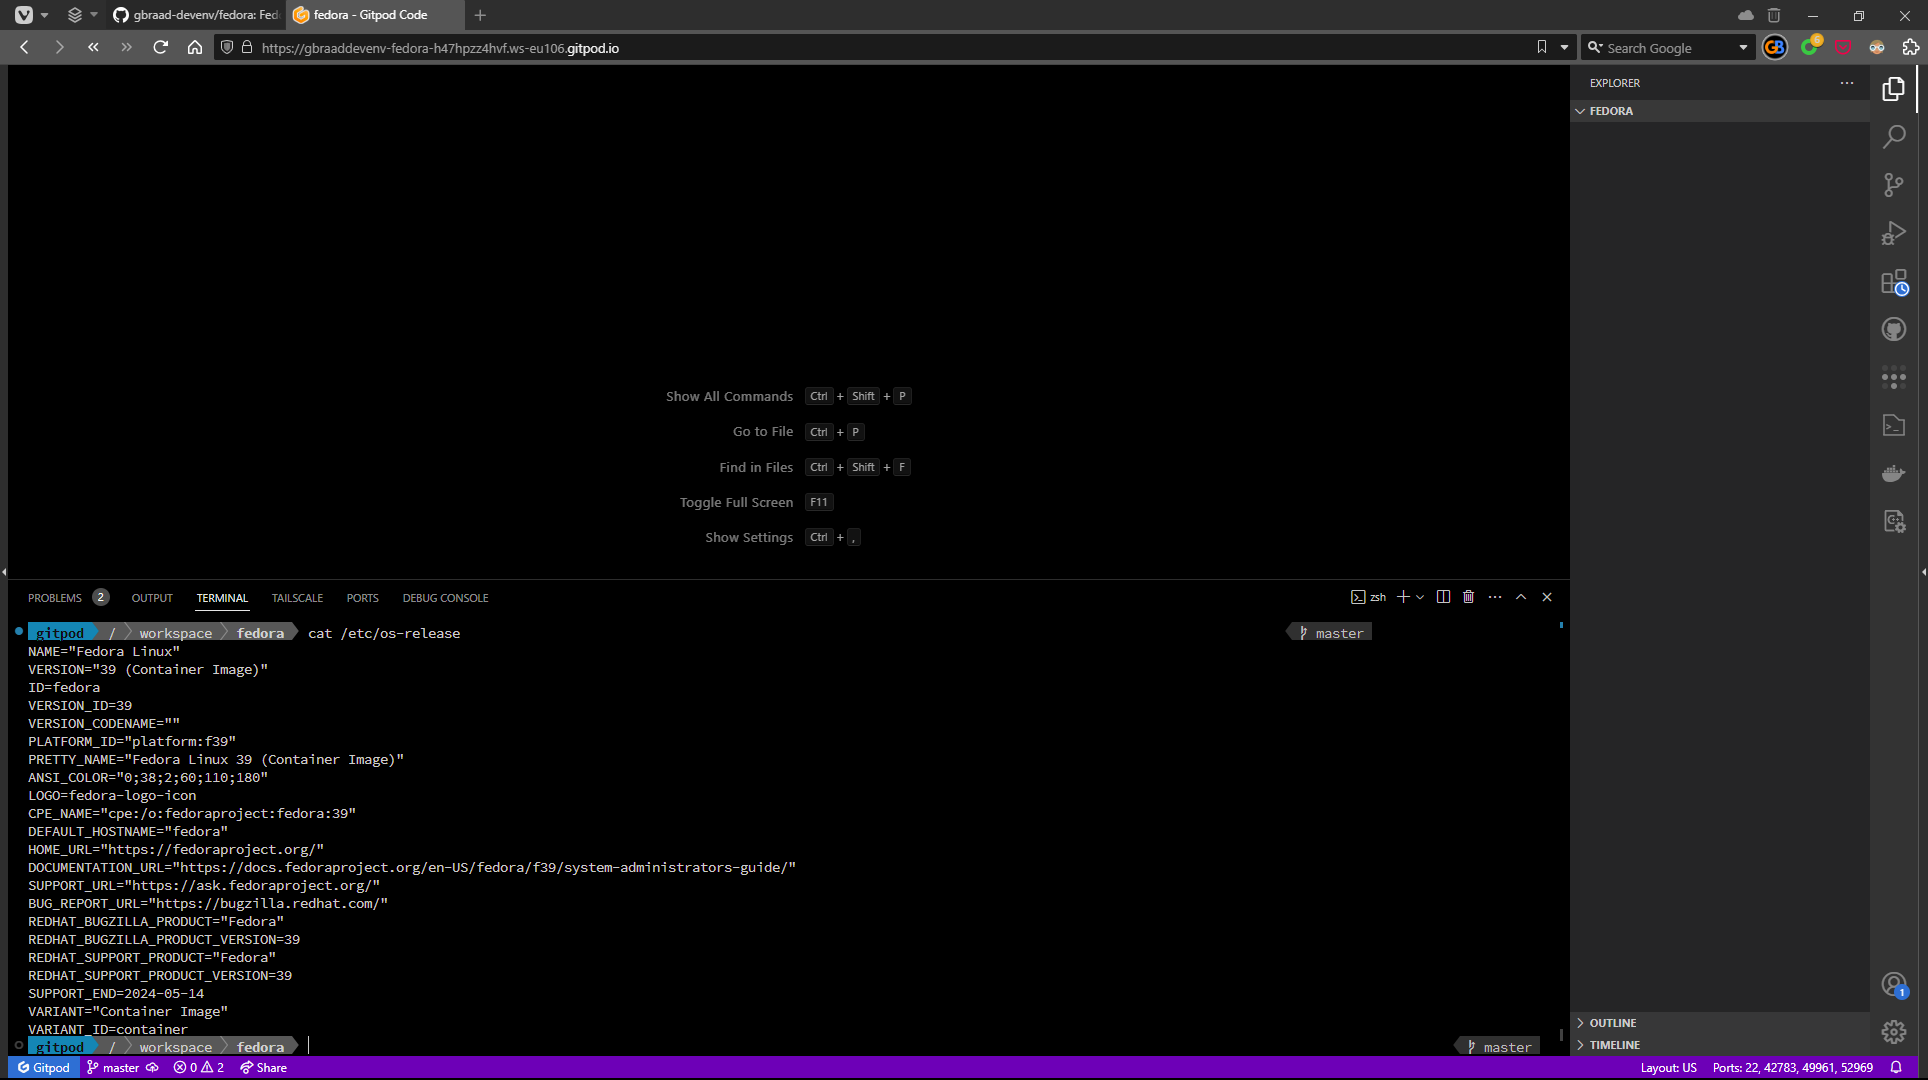1928x1080 pixels.
Task: Open the Extensions view
Action: [1894, 282]
